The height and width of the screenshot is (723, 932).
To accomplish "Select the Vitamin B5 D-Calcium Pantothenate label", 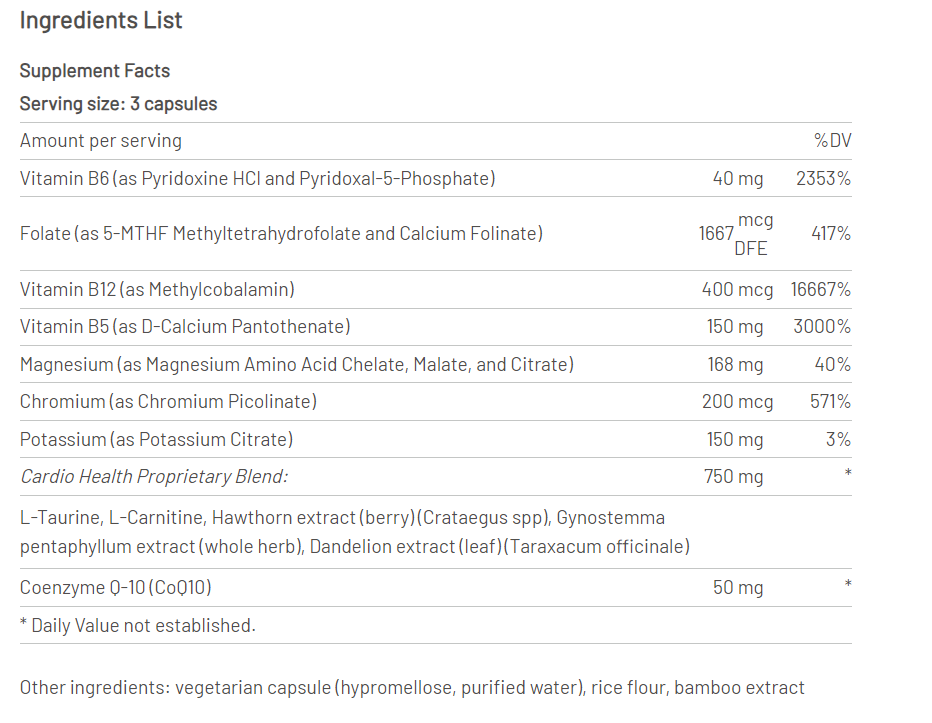I will 185,327.
